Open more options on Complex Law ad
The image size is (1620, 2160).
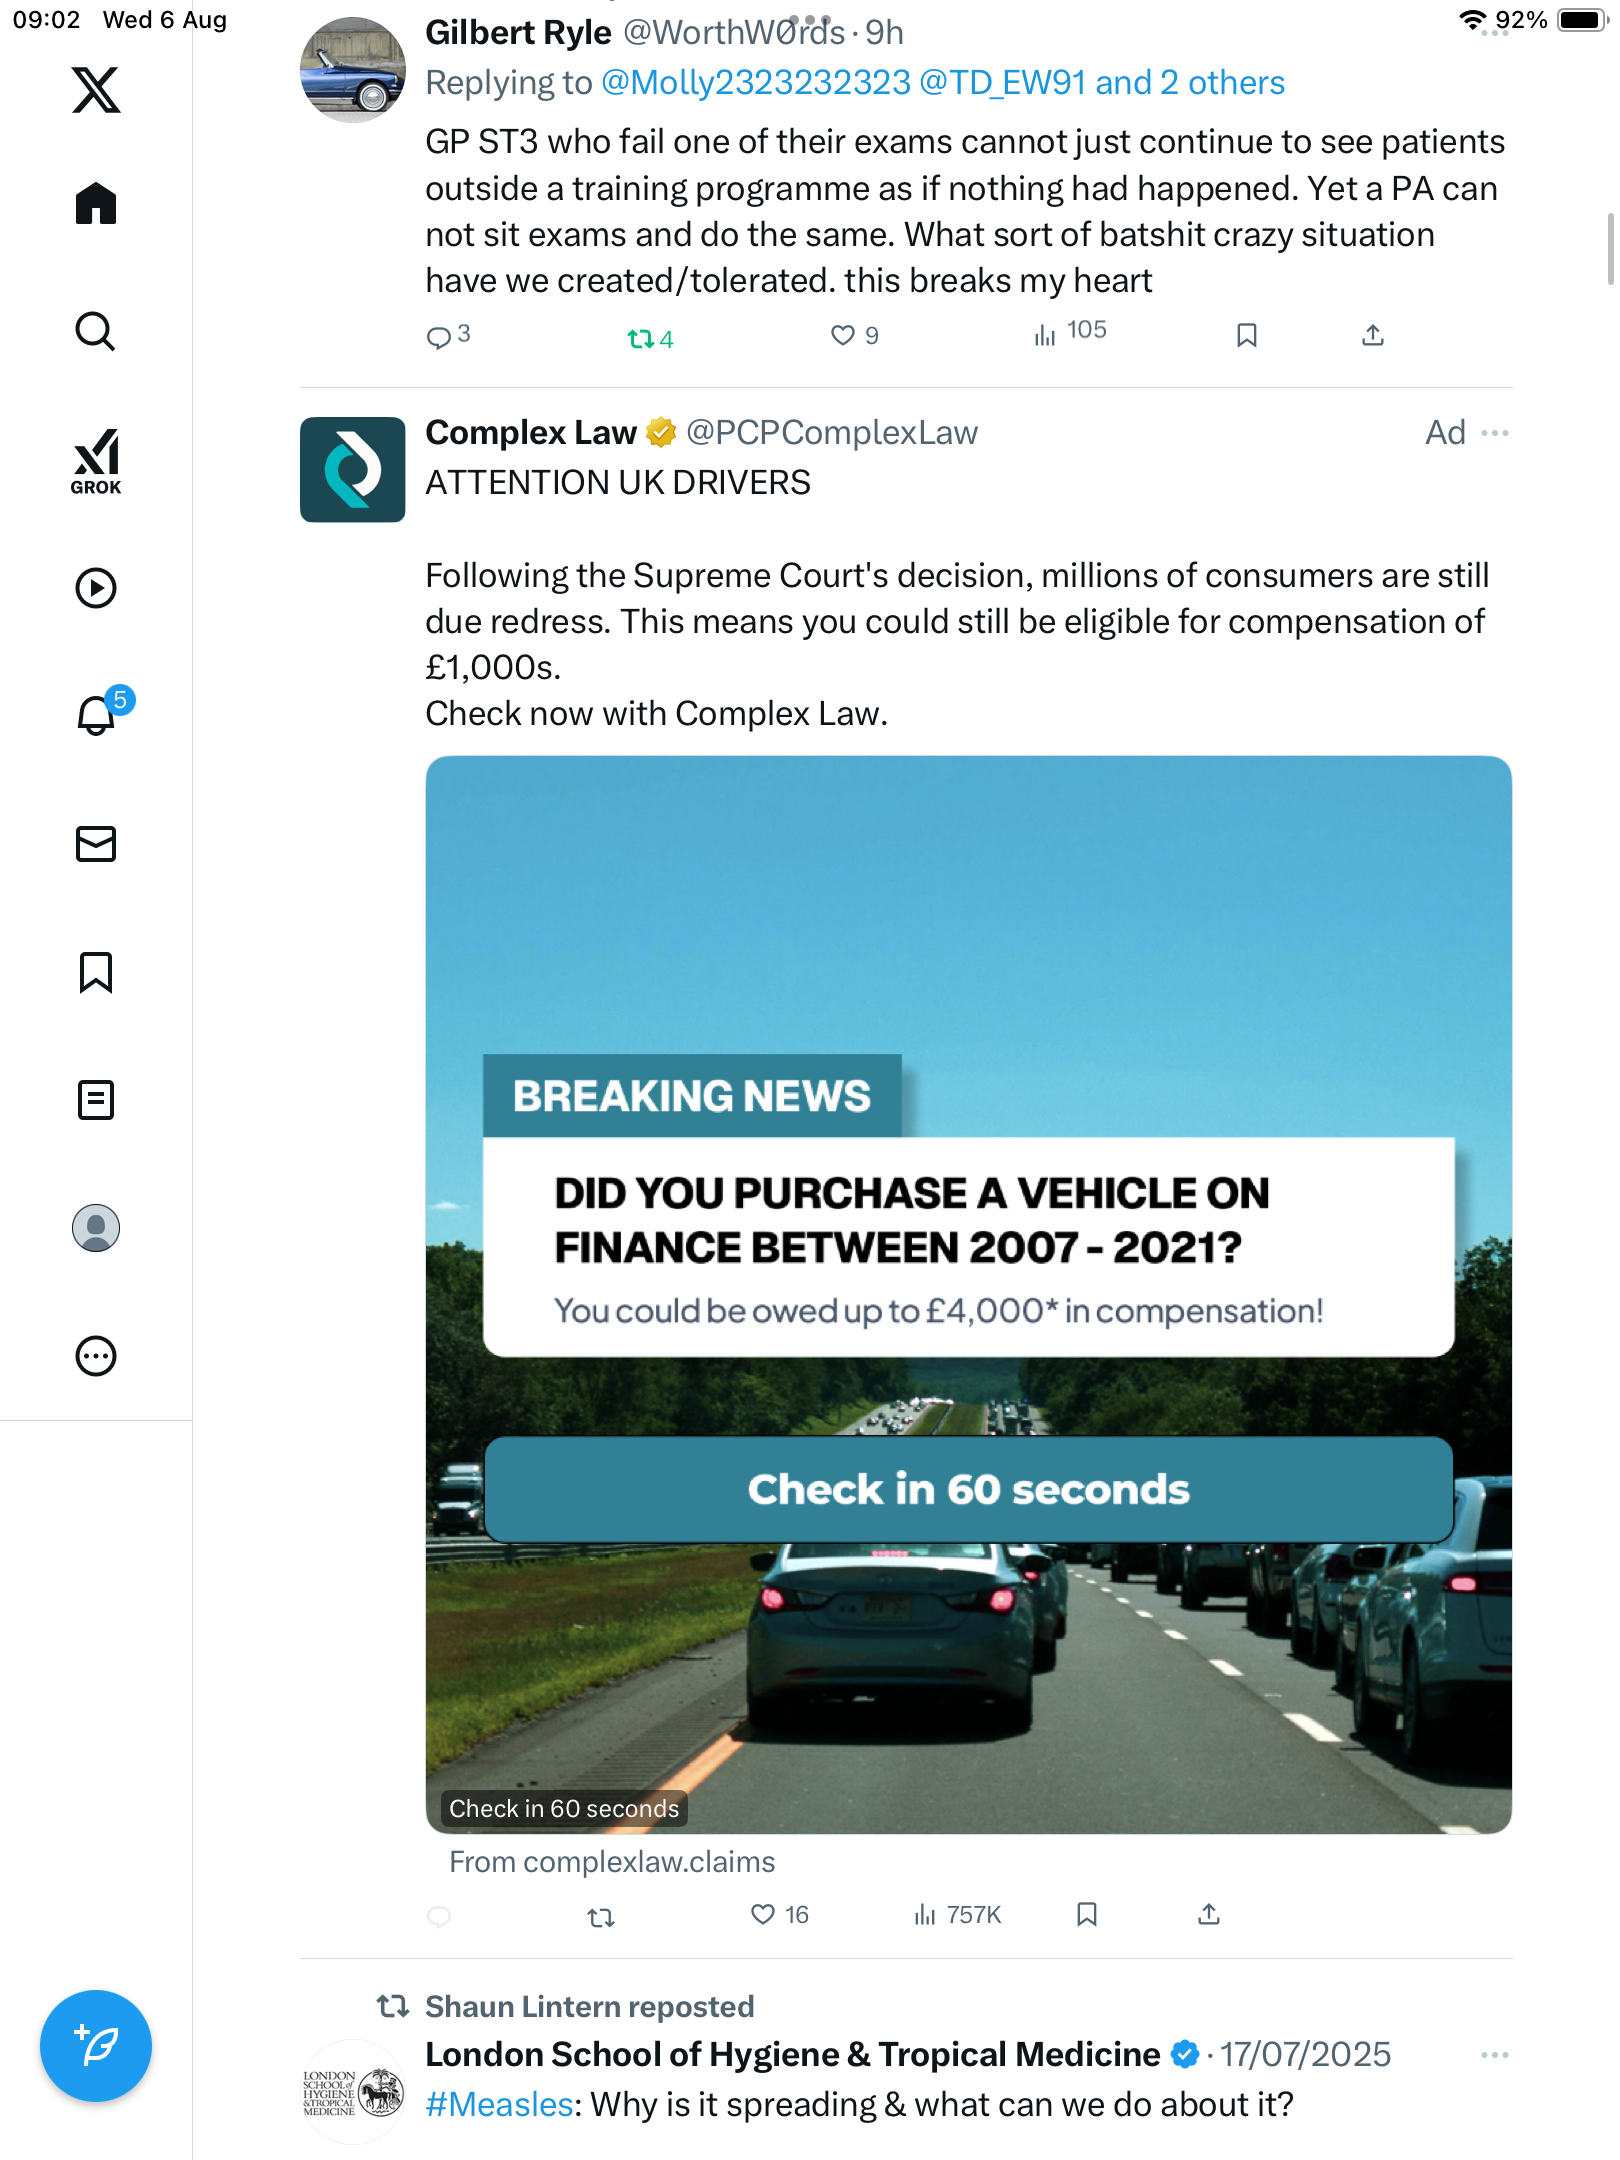click(x=1495, y=433)
